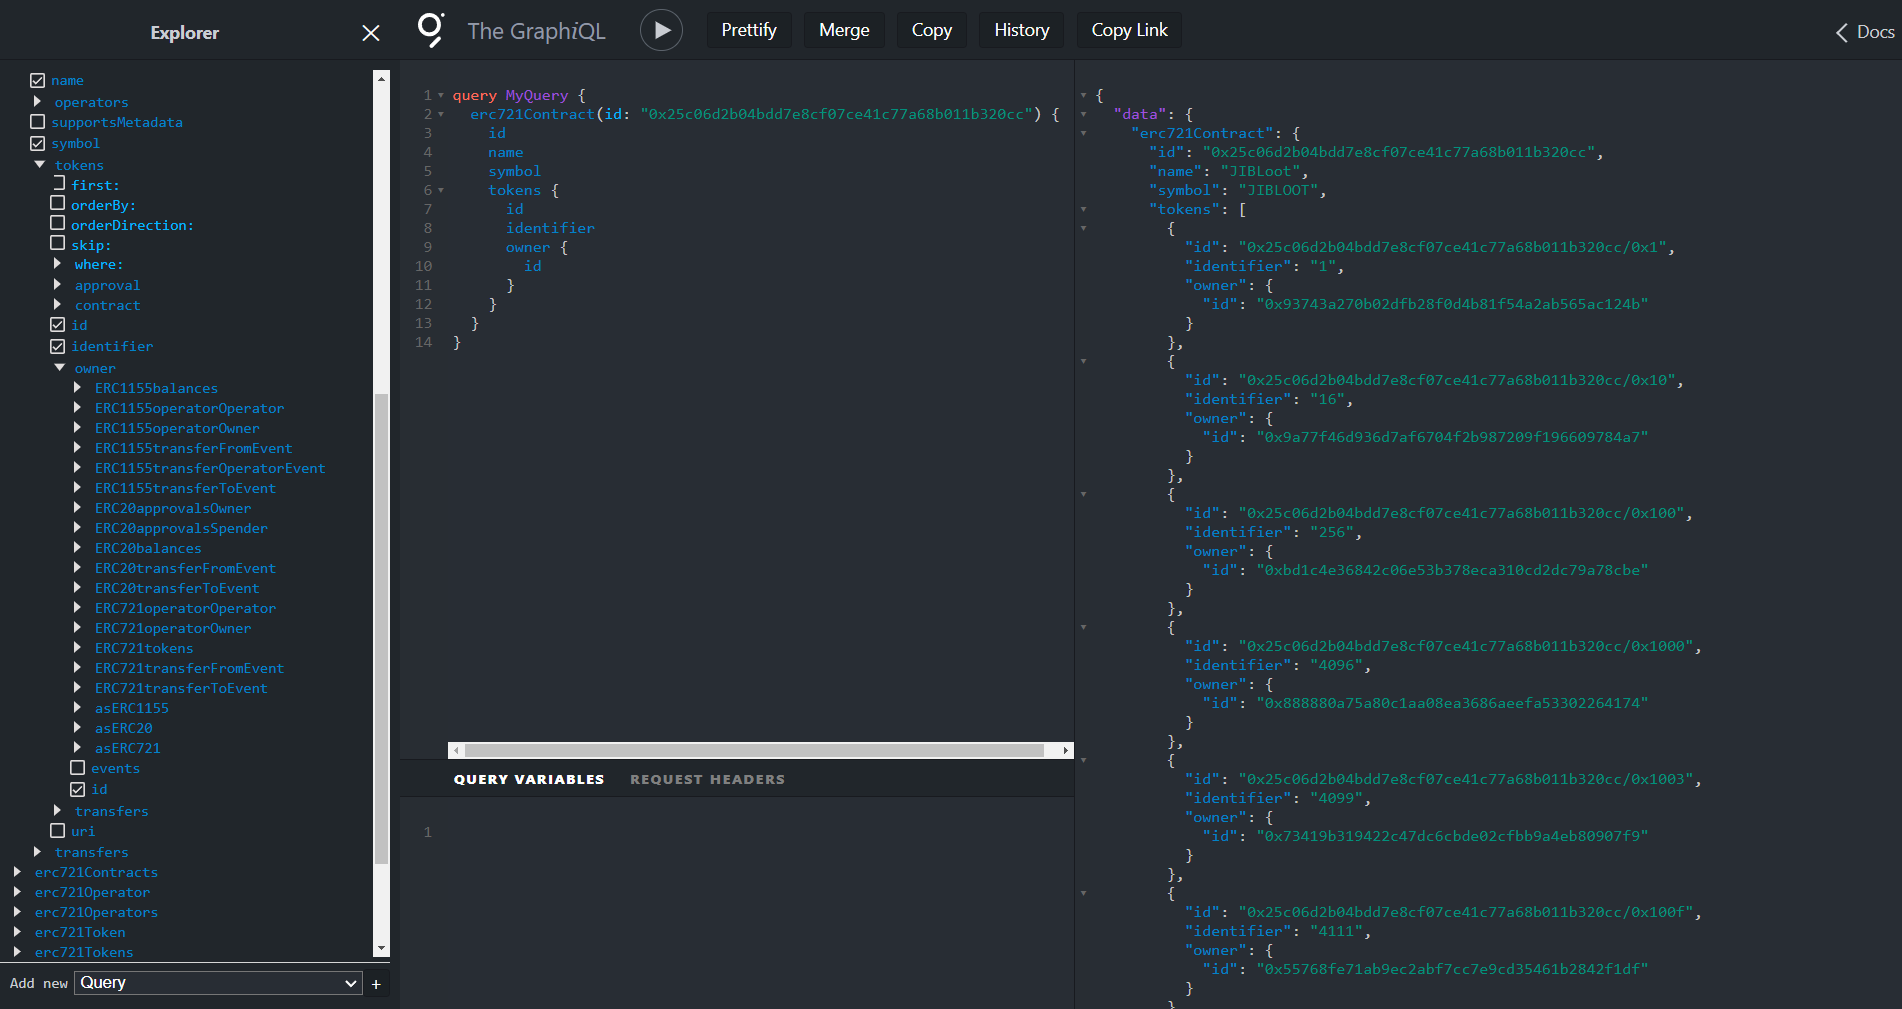Collapse the owner tree node
Viewport: 1902px width, 1009px height.
click(x=59, y=368)
